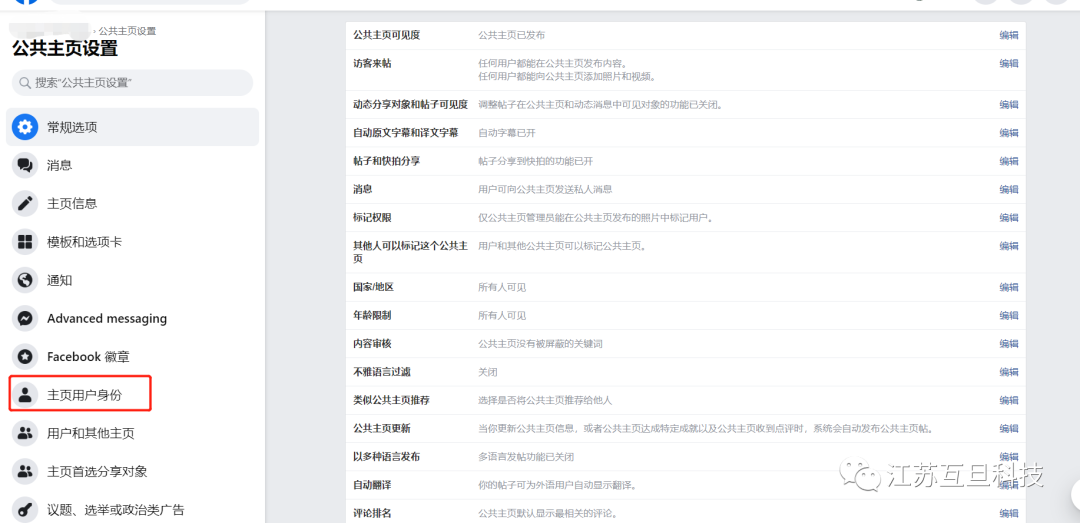Screen dimensions: 1080x523
Task: Open 主页首选分享对象 settings section
Action: [x=97, y=471]
